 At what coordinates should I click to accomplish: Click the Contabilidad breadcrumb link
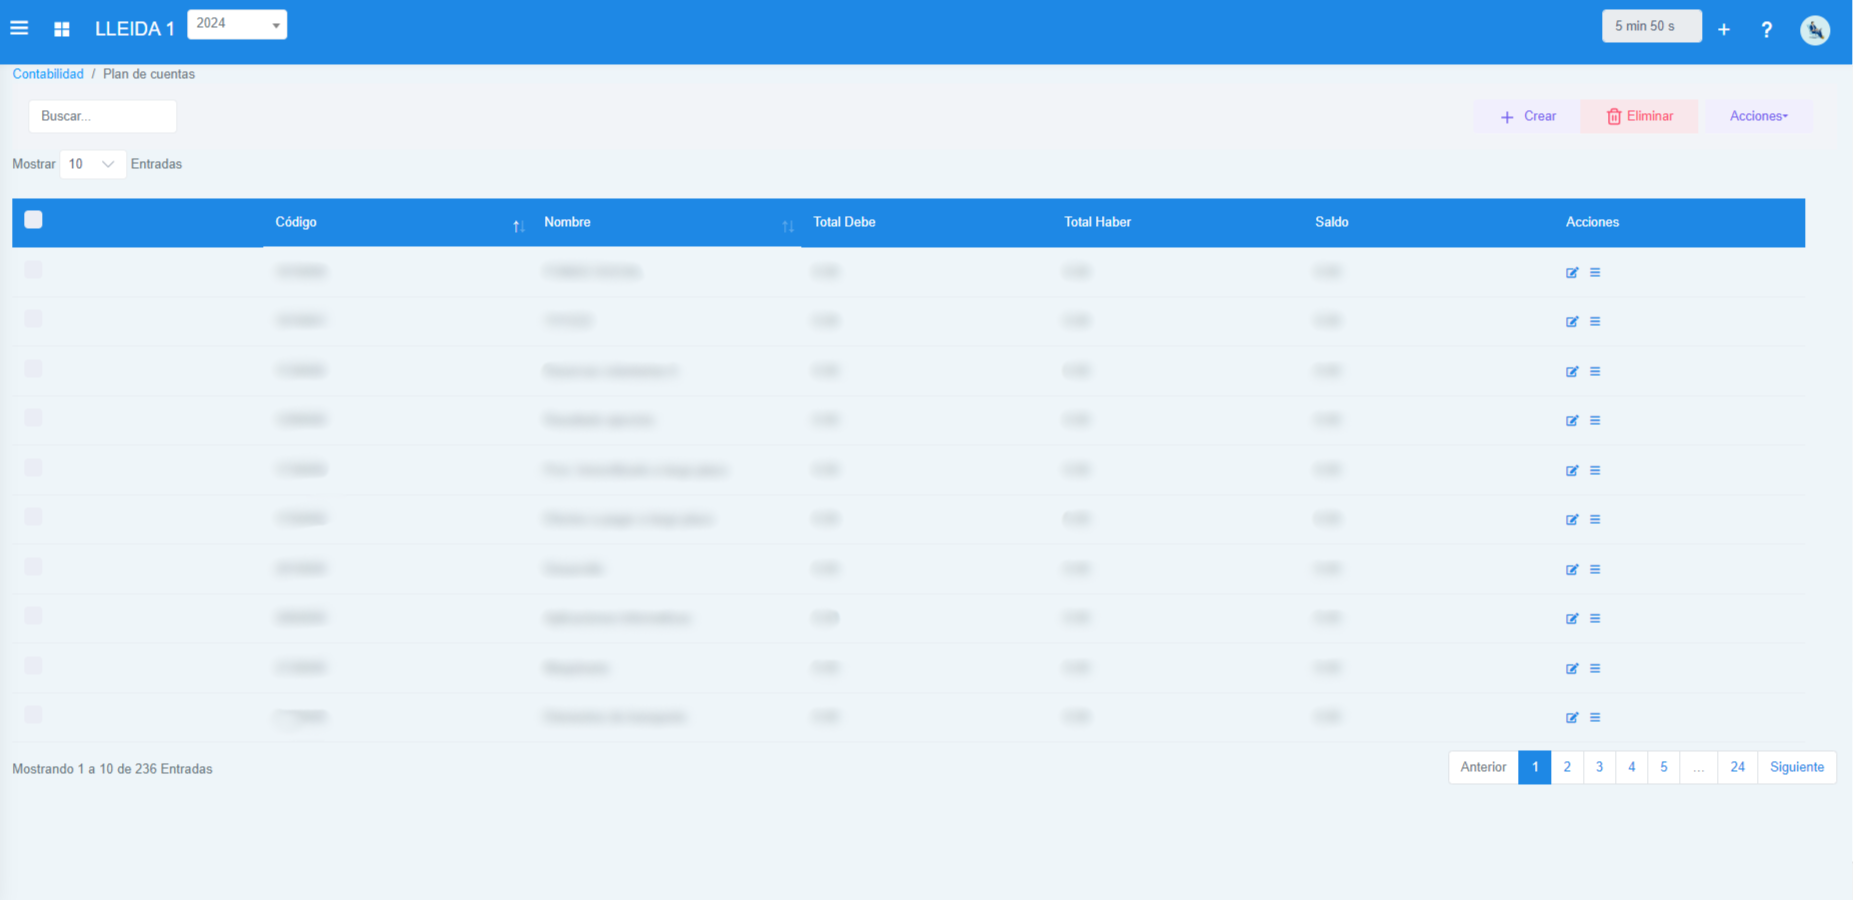tap(48, 74)
